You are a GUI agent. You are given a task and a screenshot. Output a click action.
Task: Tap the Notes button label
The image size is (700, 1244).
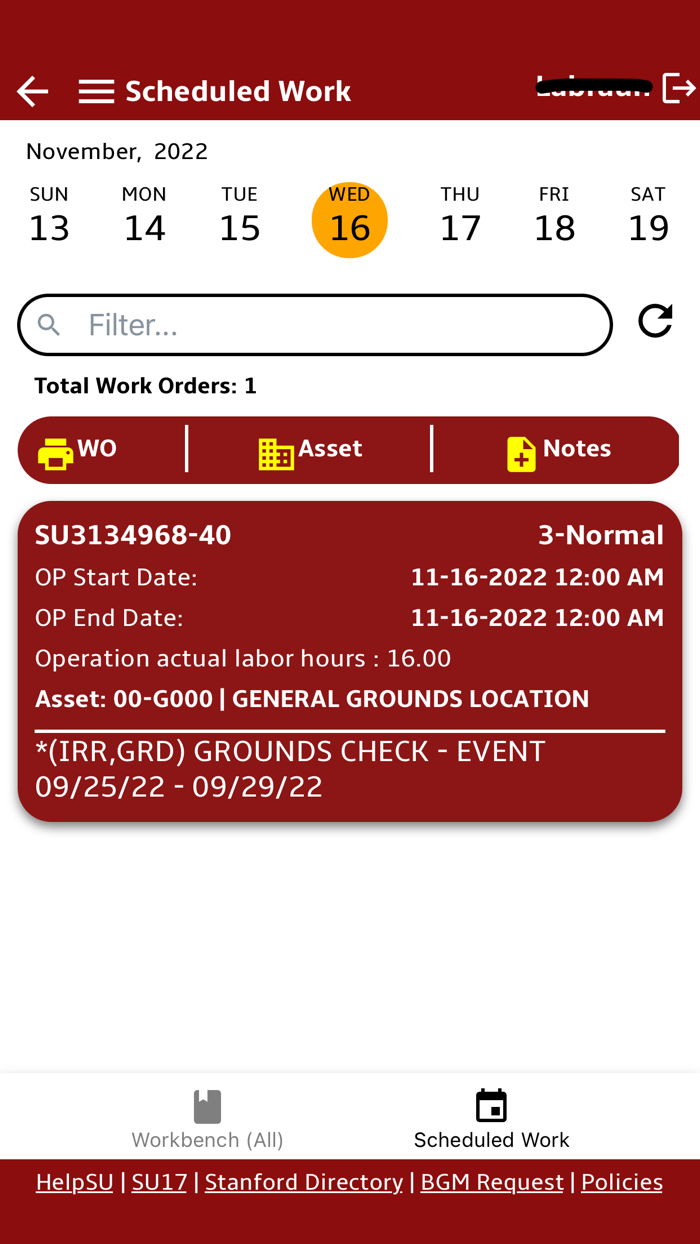577,448
